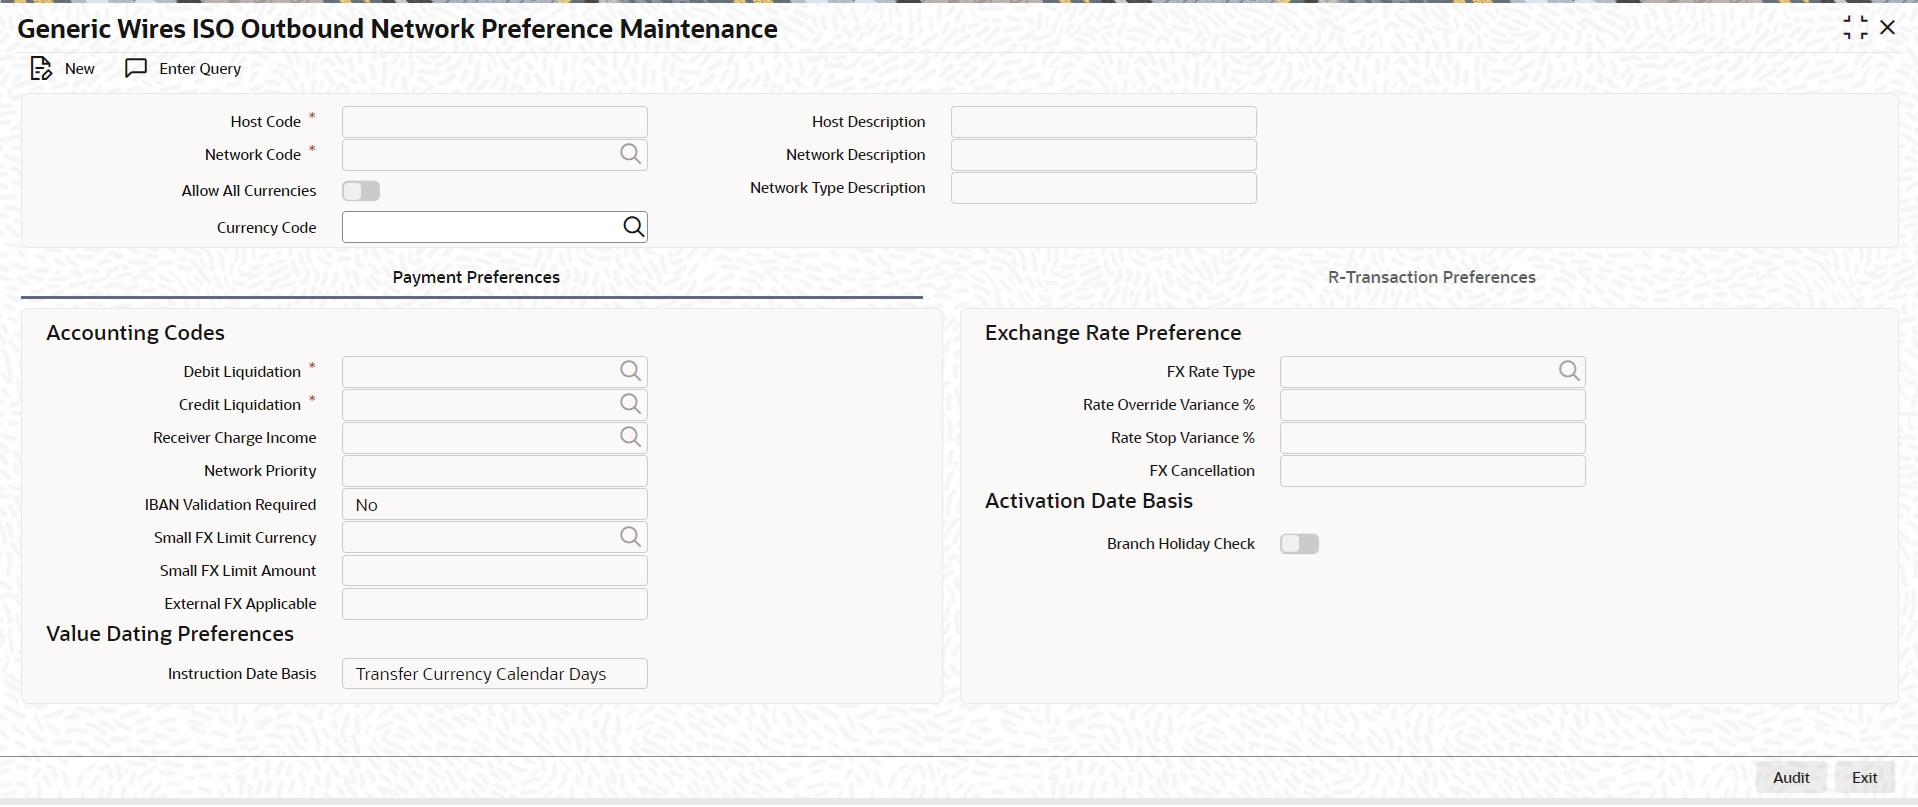The height and width of the screenshot is (807, 1918).
Task: Open the FX Rate Type search lookup
Action: pos(1569,371)
